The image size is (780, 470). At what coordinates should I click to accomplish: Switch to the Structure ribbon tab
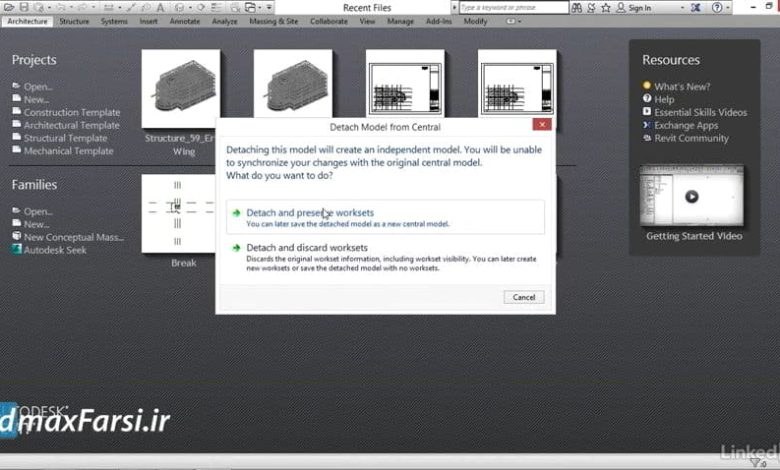(74, 21)
